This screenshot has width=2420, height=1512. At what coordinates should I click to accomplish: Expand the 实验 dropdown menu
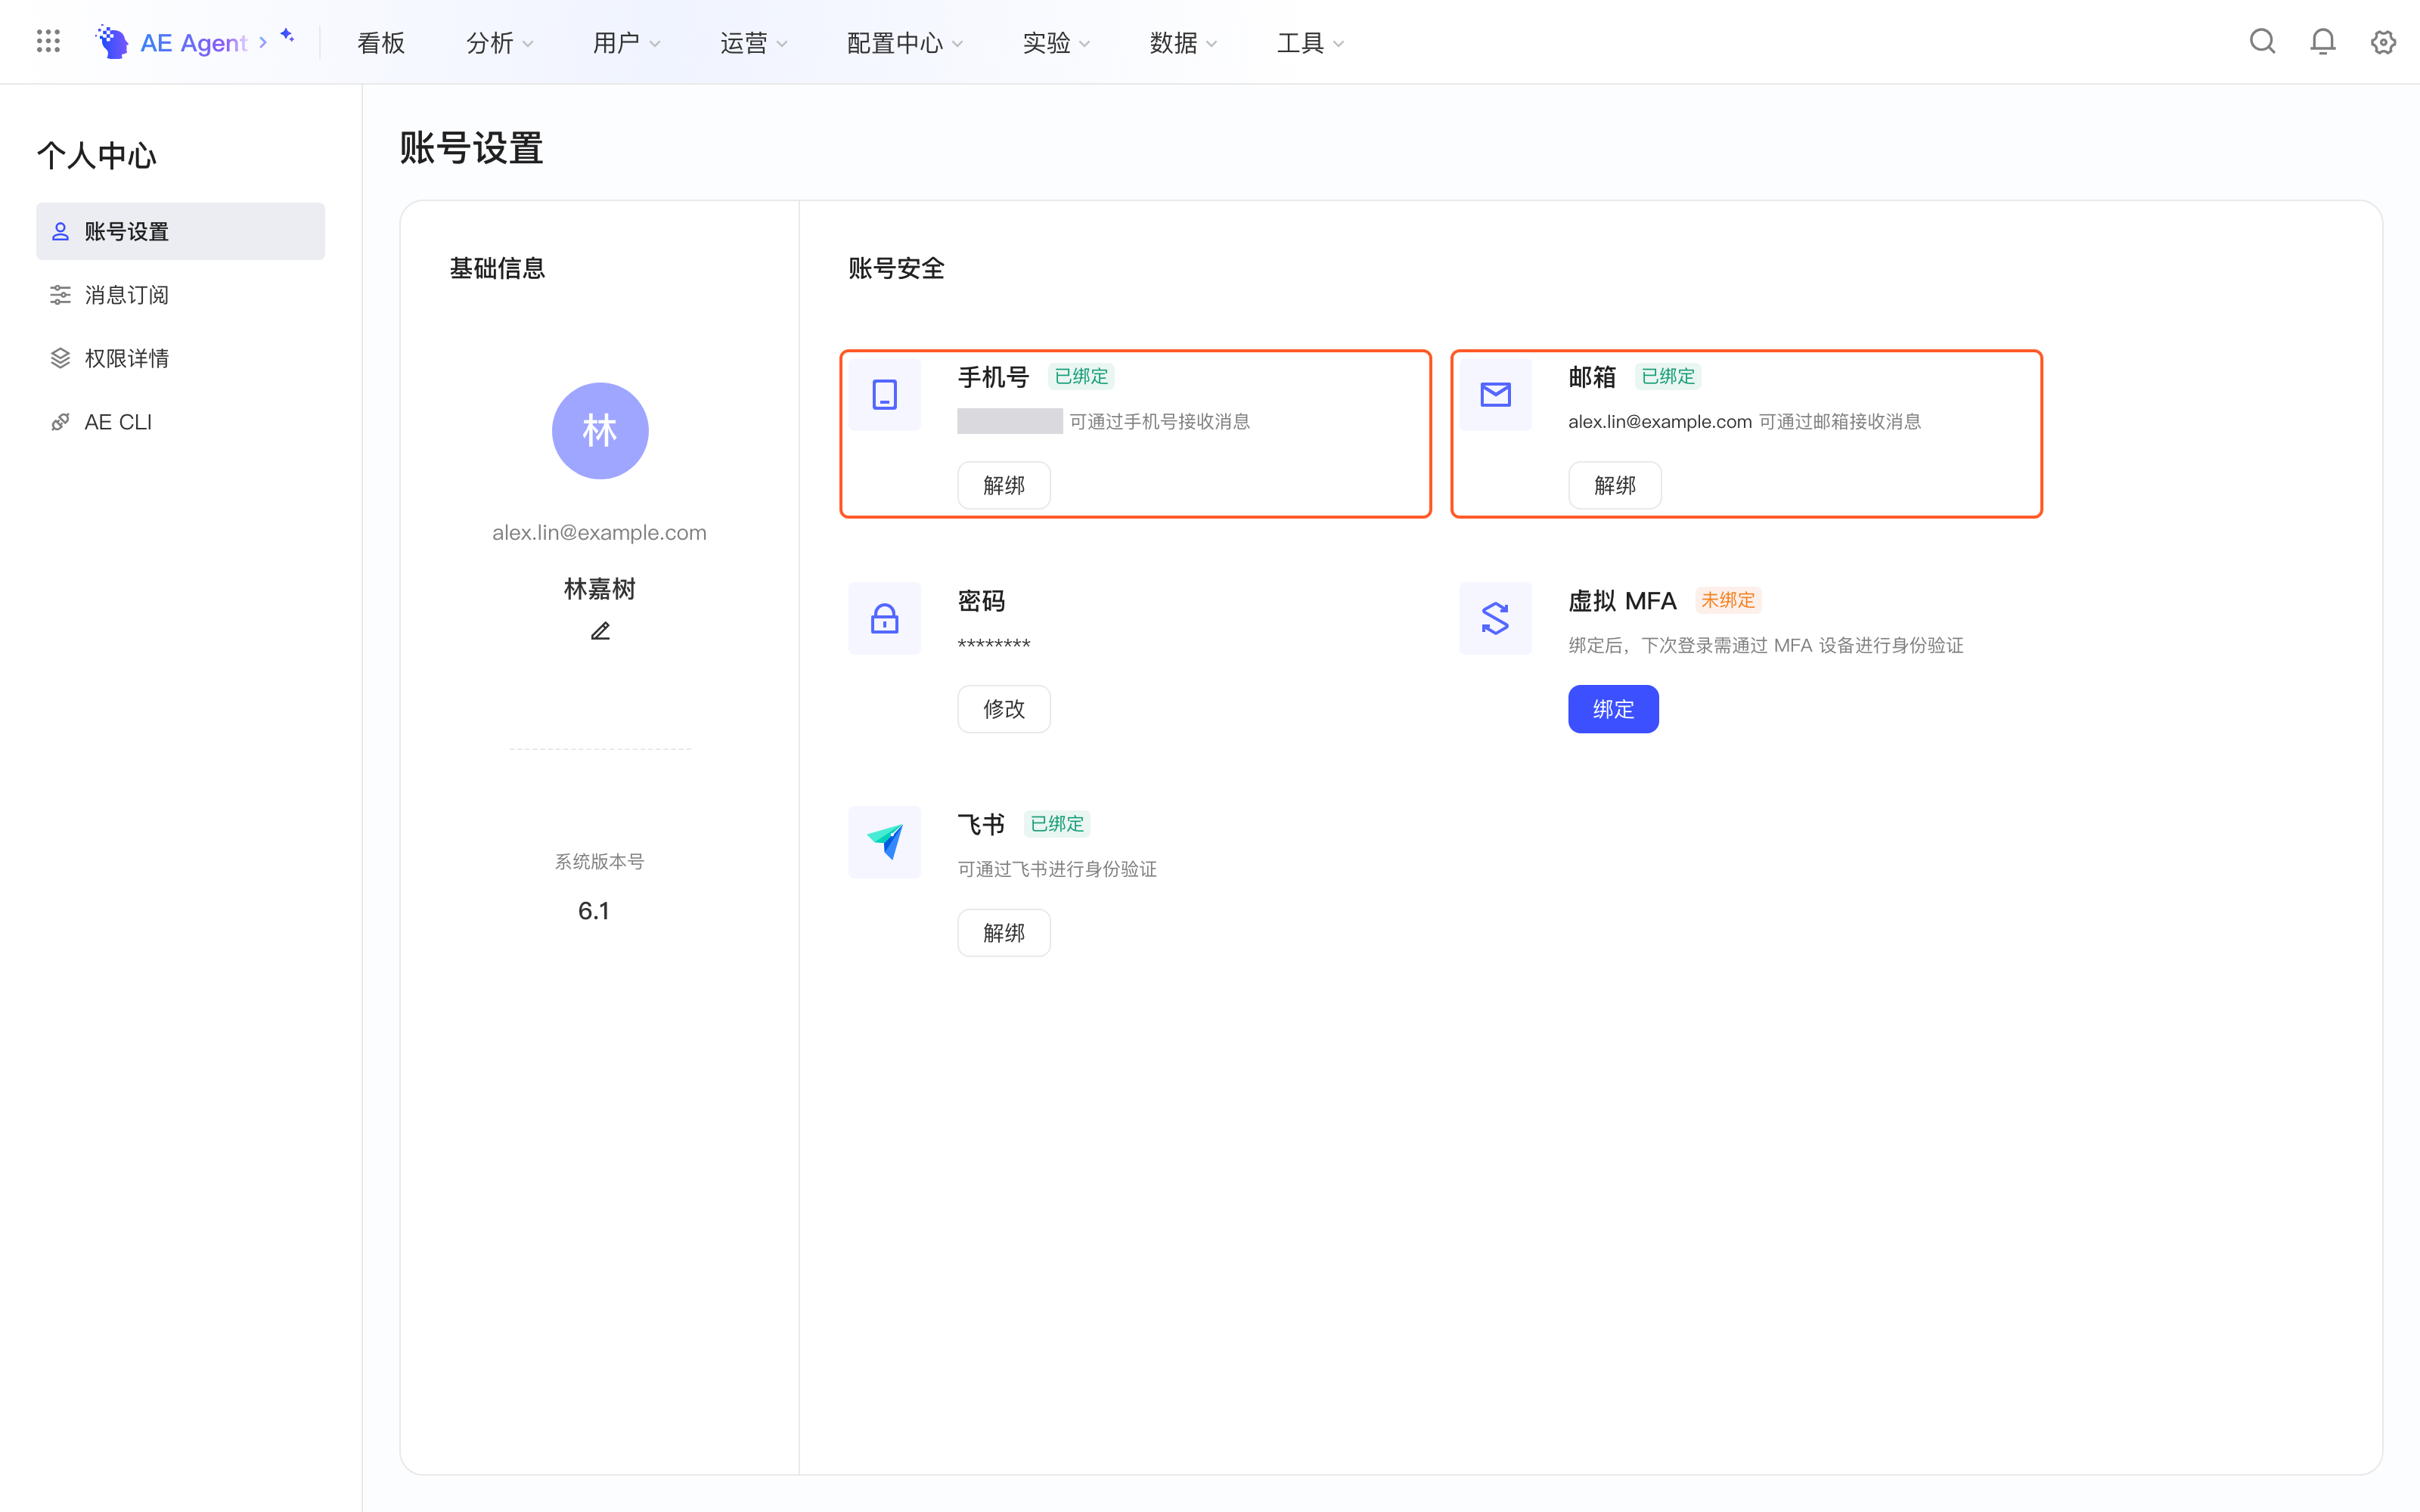(x=1056, y=43)
